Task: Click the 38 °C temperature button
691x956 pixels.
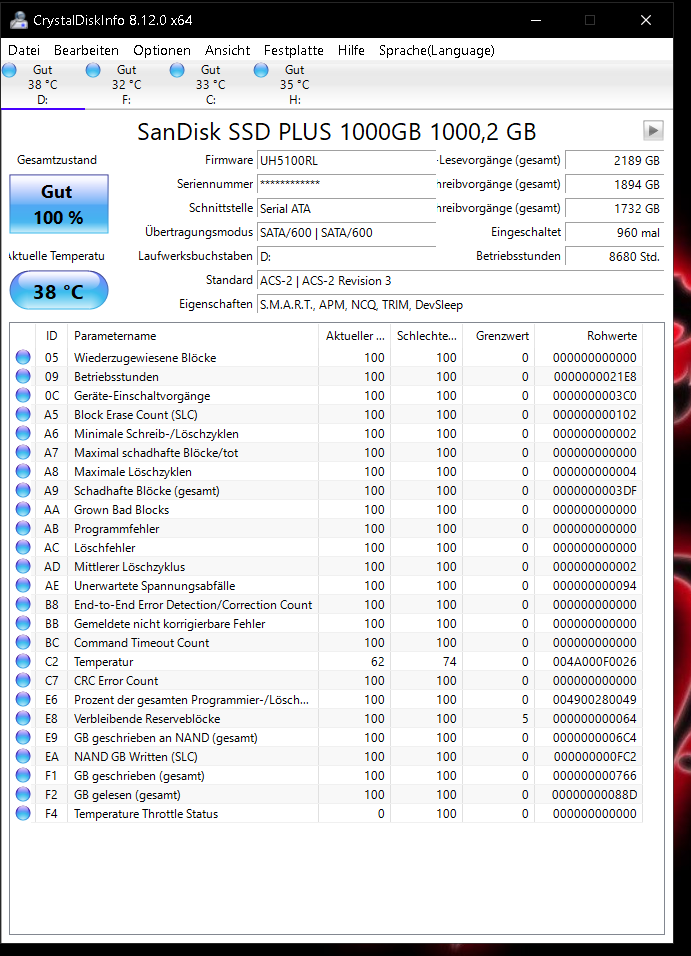Action: [x=59, y=291]
